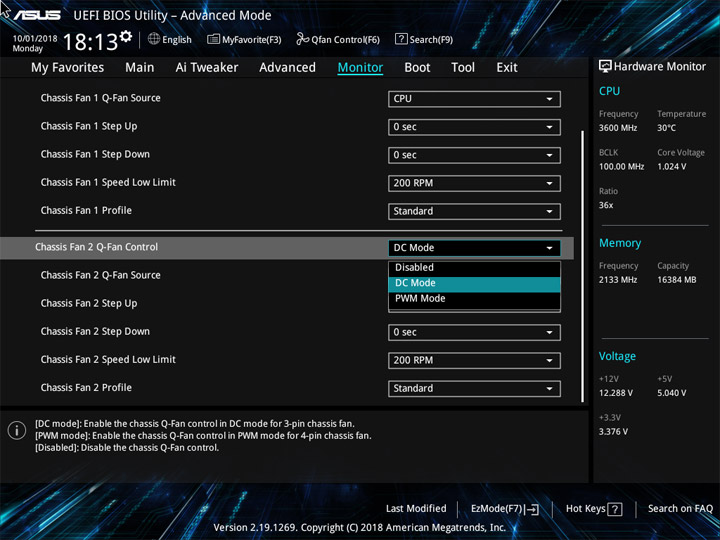Click the Ratio value 36x
720x540 pixels.
click(606, 205)
